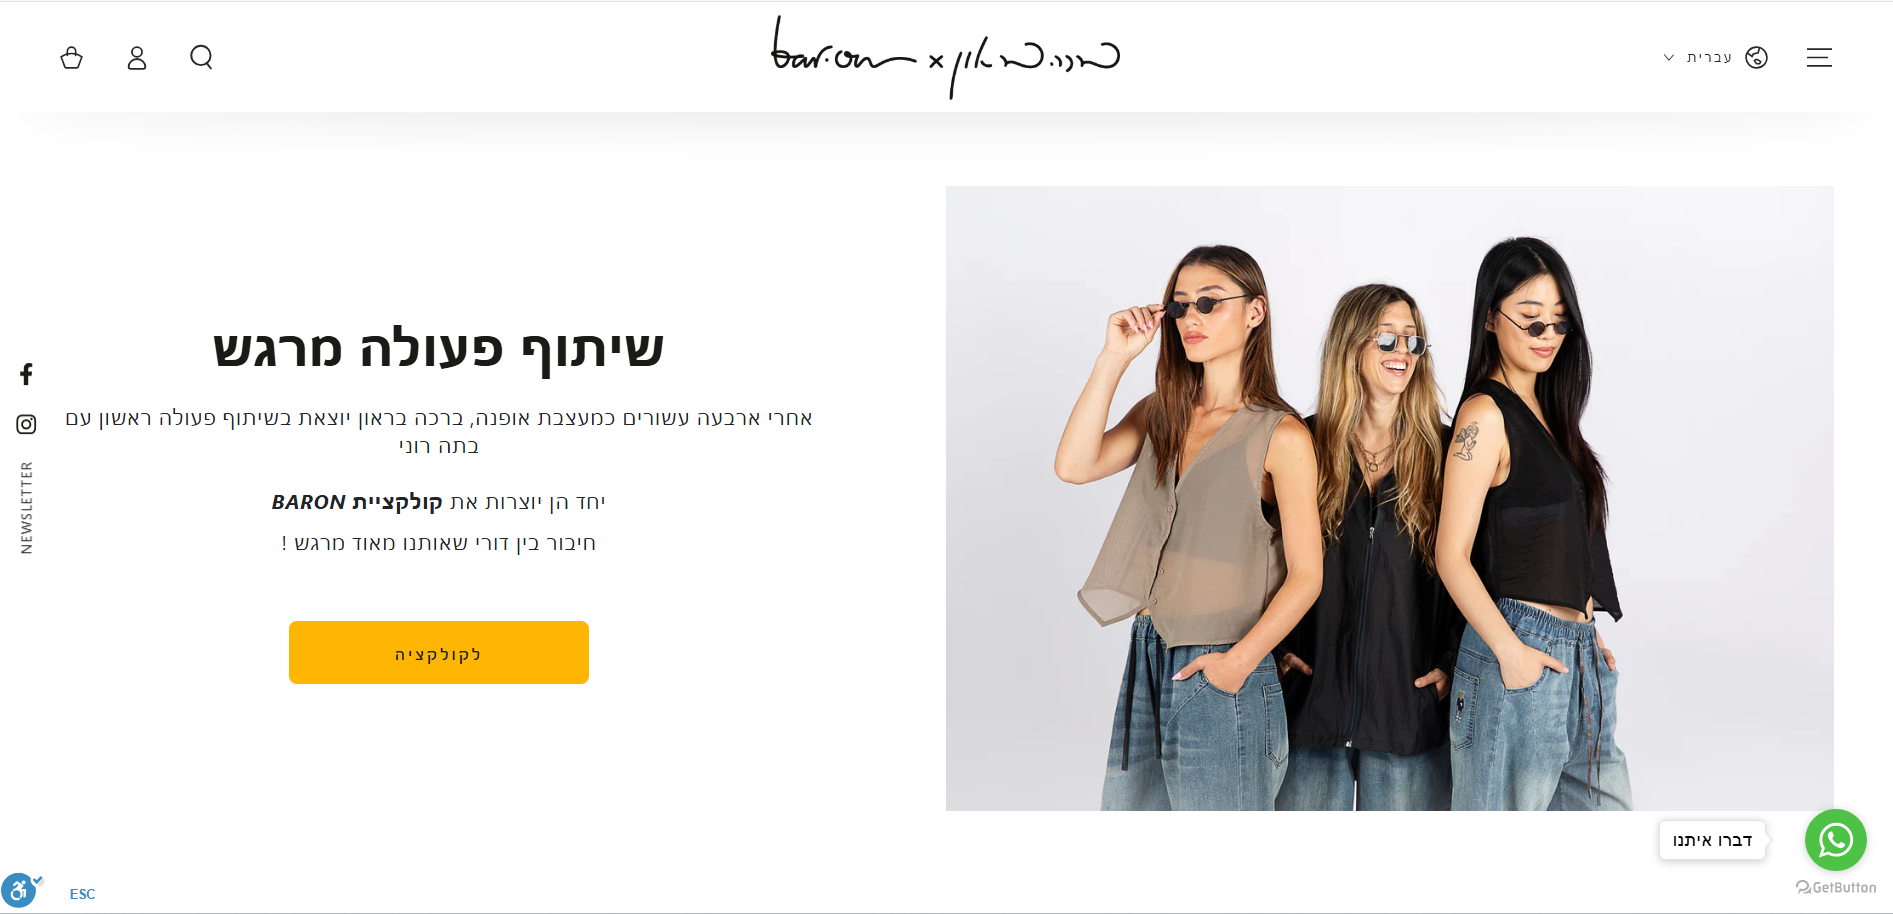Open the user account icon

pyautogui.click(x=137, y=58)
